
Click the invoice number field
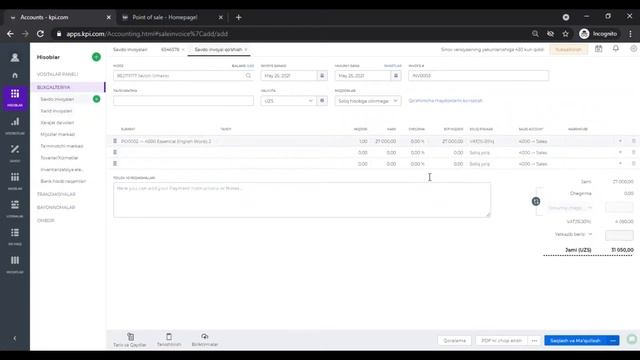[x=478, y=76]
